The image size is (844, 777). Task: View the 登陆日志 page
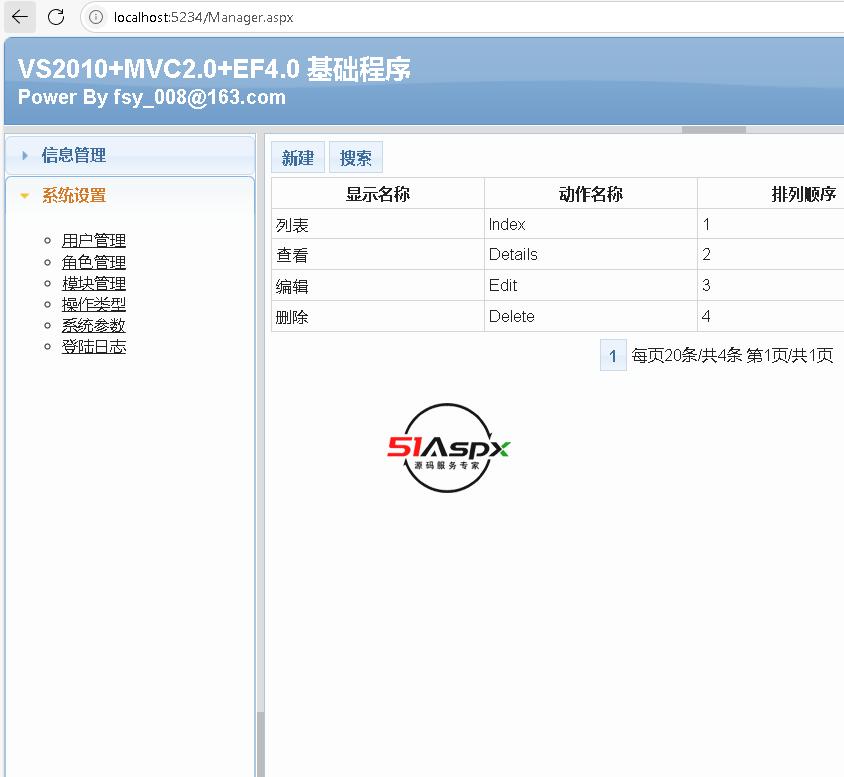point(94,346)
